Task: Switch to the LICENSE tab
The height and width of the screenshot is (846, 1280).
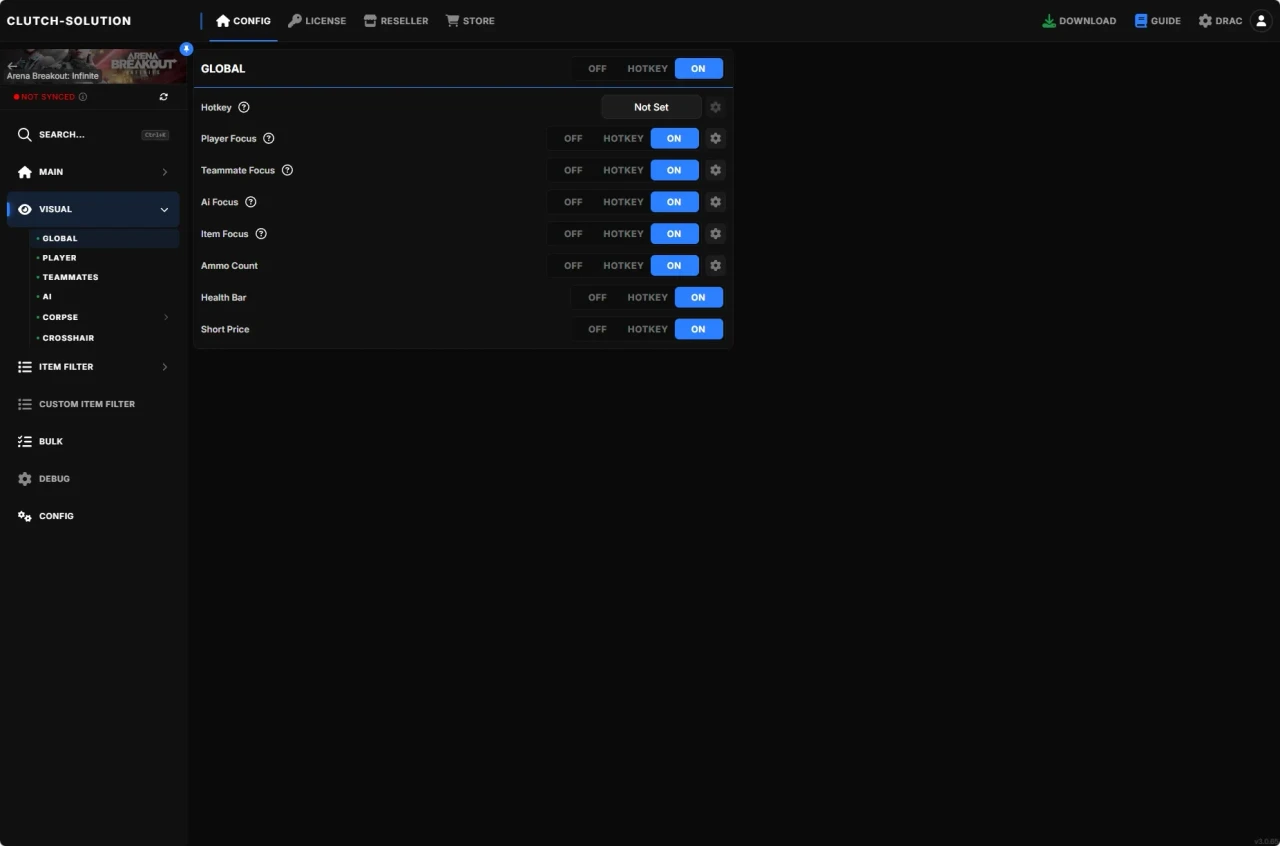Action: [317, 20]
